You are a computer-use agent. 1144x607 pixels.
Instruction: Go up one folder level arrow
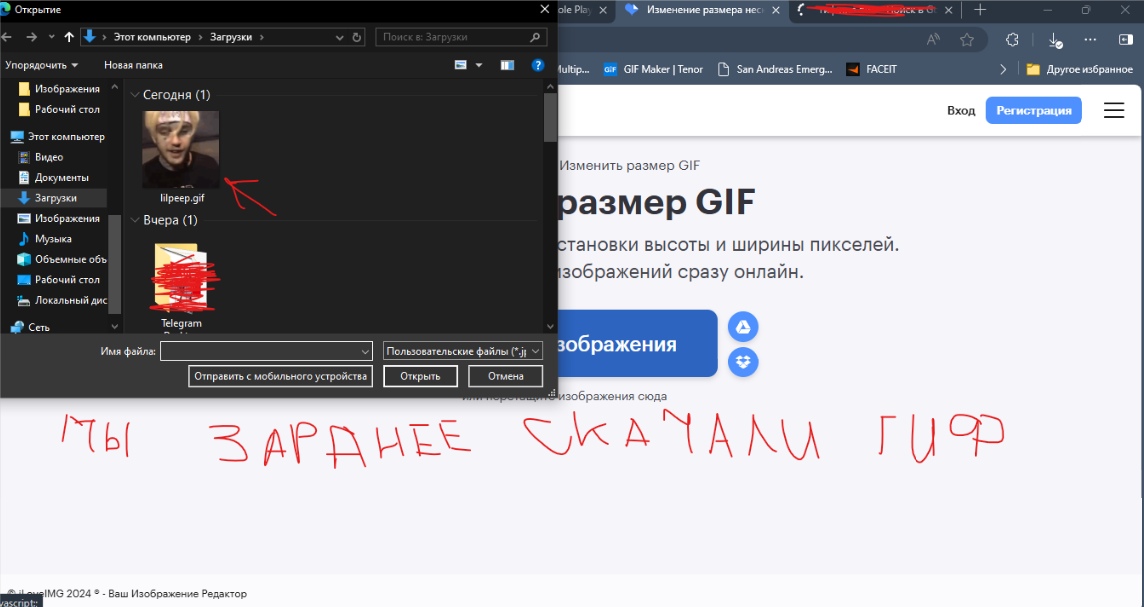(x=69, y=37)
